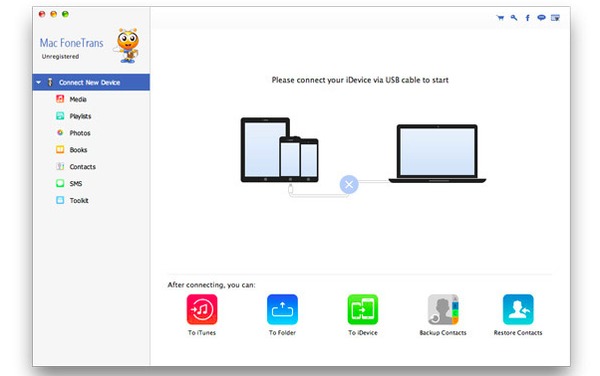The image size is (600, 376).
Task: Click the Toolkit icon in the sidebar
Action: 60,200
